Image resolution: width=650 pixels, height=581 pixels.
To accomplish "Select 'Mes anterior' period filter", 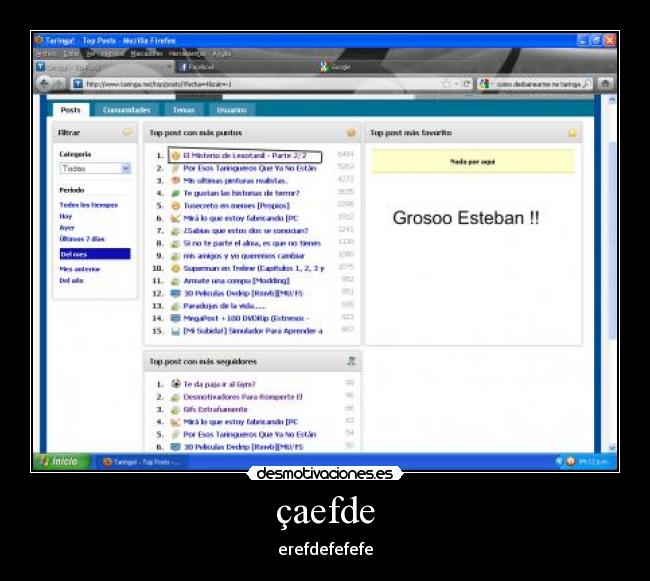I will tap(80, 269).
